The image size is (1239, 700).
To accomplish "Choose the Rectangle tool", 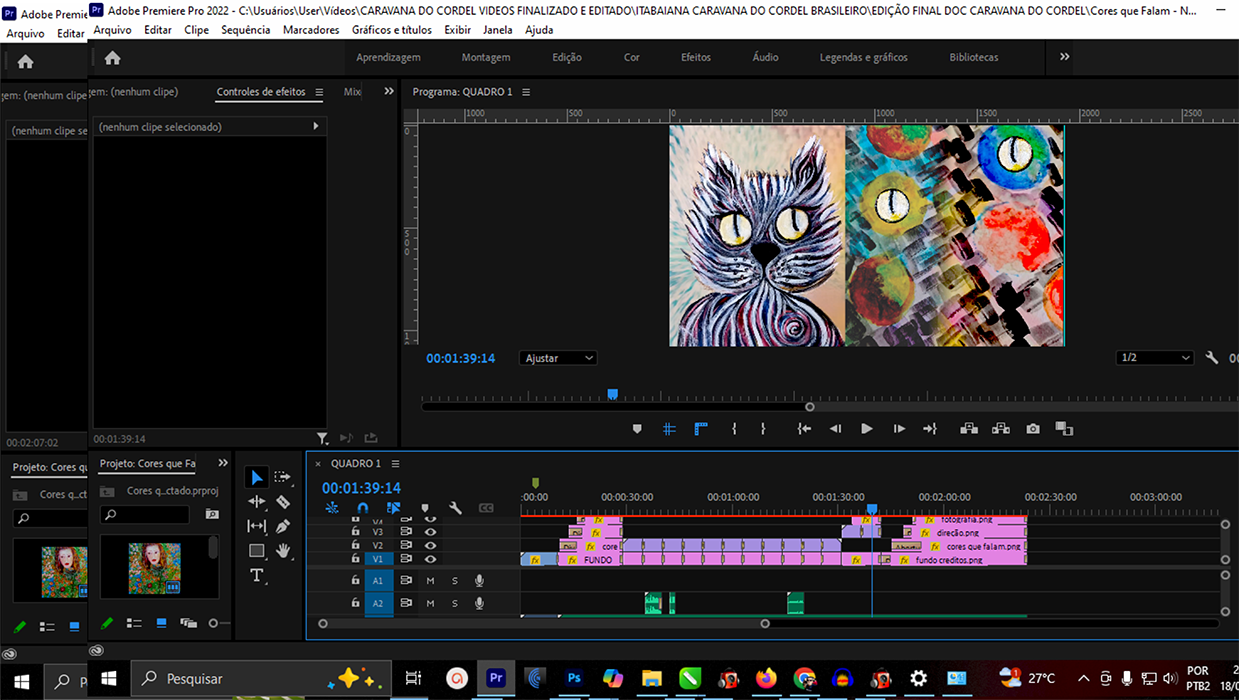I will click(257, 551).
